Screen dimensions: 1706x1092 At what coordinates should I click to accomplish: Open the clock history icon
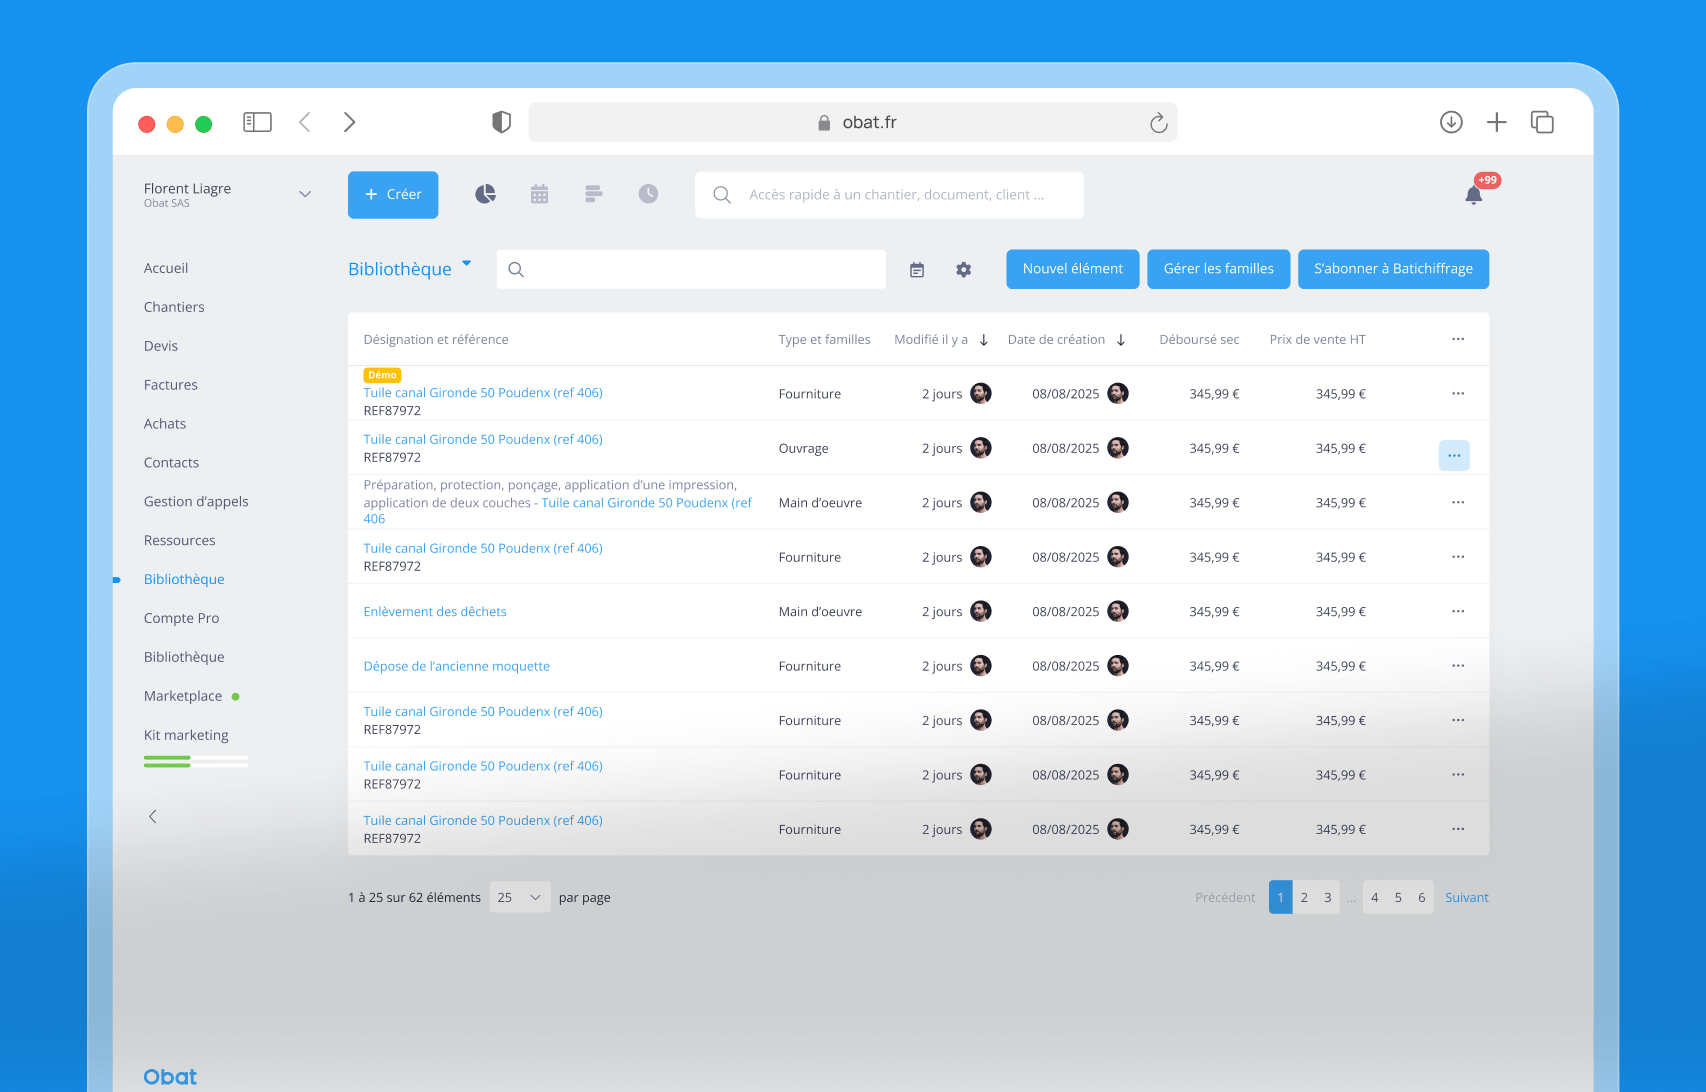tap(648, 194)
